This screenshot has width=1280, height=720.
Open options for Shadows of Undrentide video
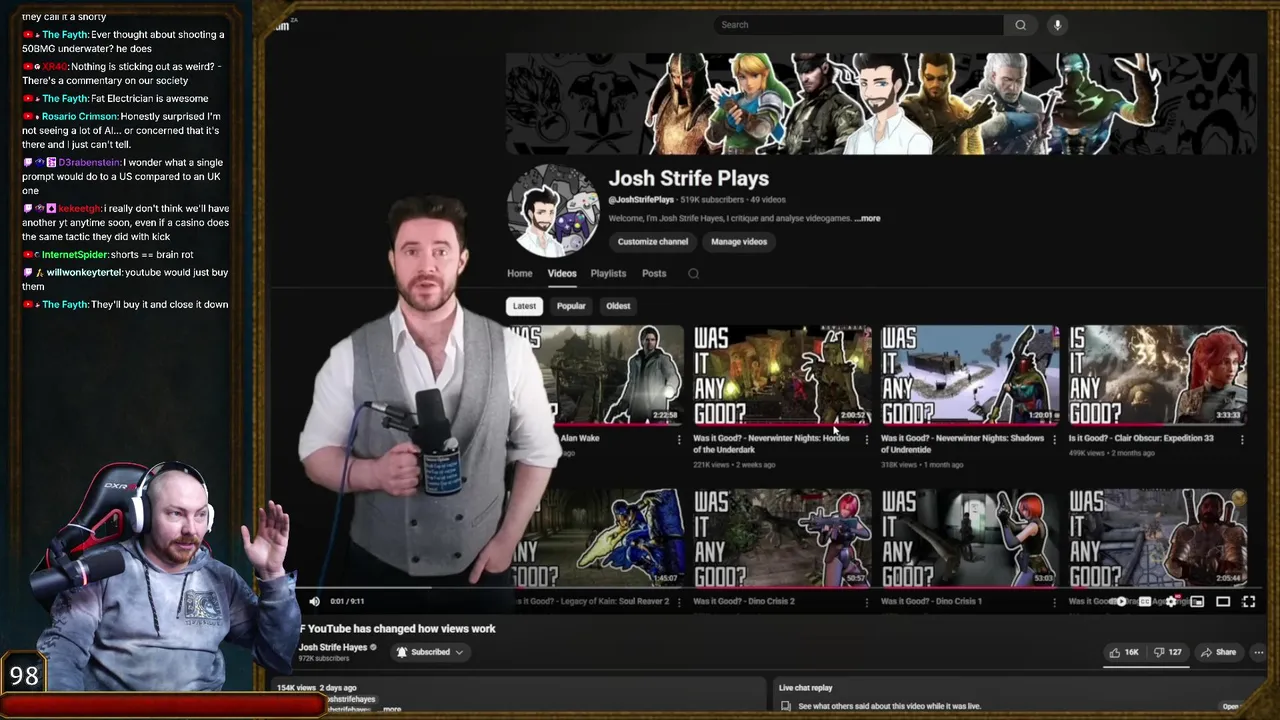coord(1054,439)
